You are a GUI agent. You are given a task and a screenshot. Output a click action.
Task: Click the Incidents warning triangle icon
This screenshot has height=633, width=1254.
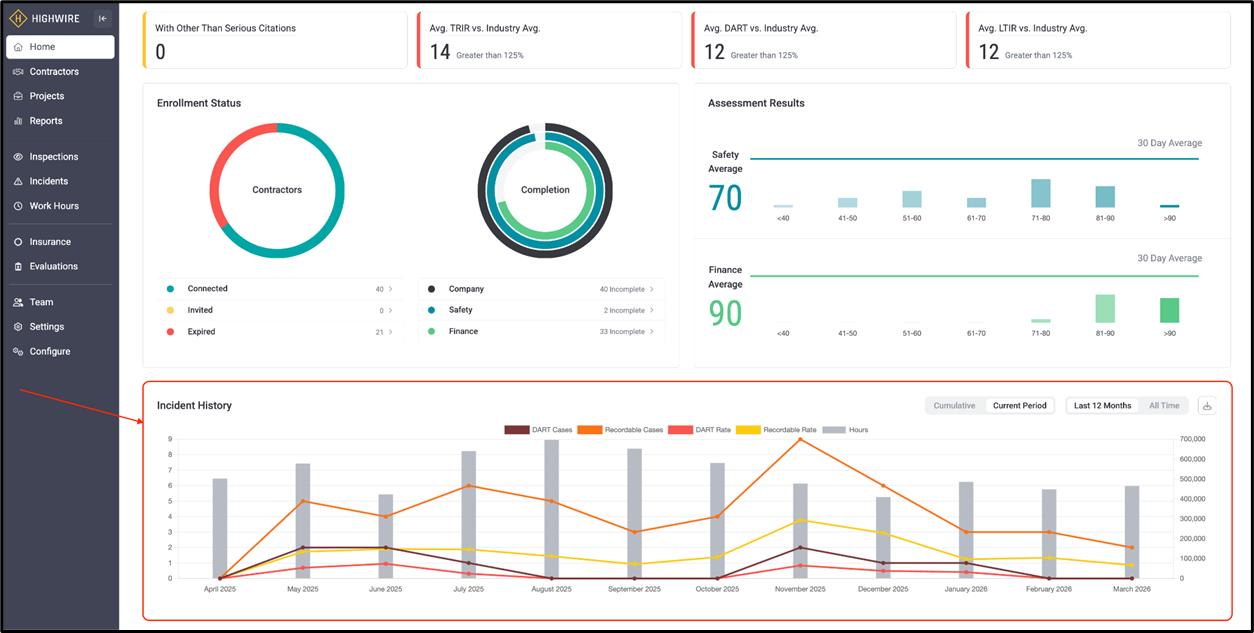click(x=19, y=182)
